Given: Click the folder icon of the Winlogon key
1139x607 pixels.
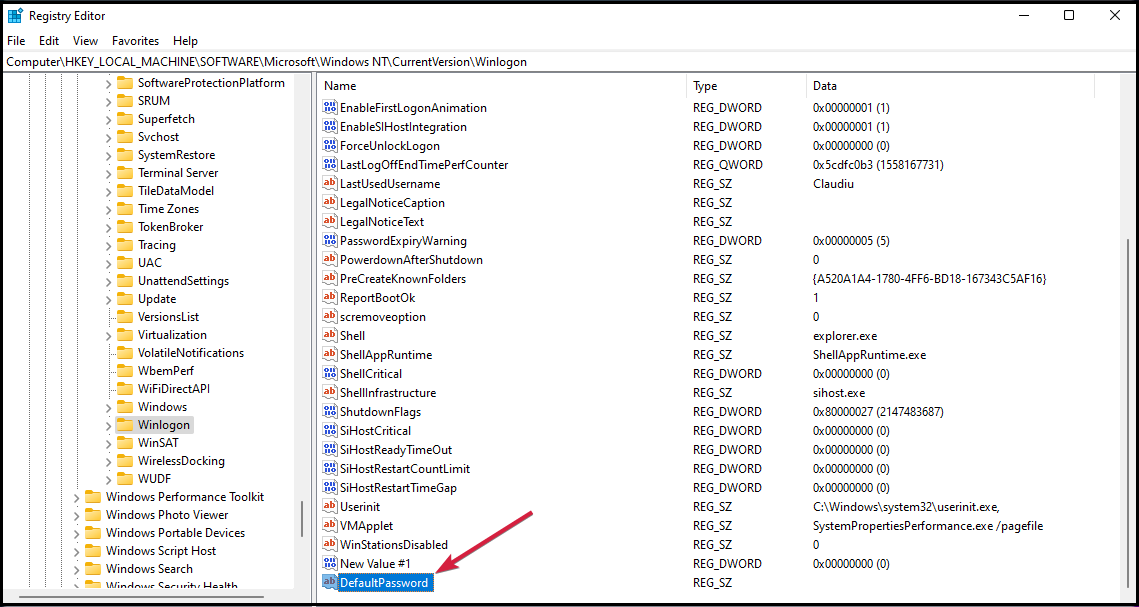Looking at the screenshot, I should point(125,425).
